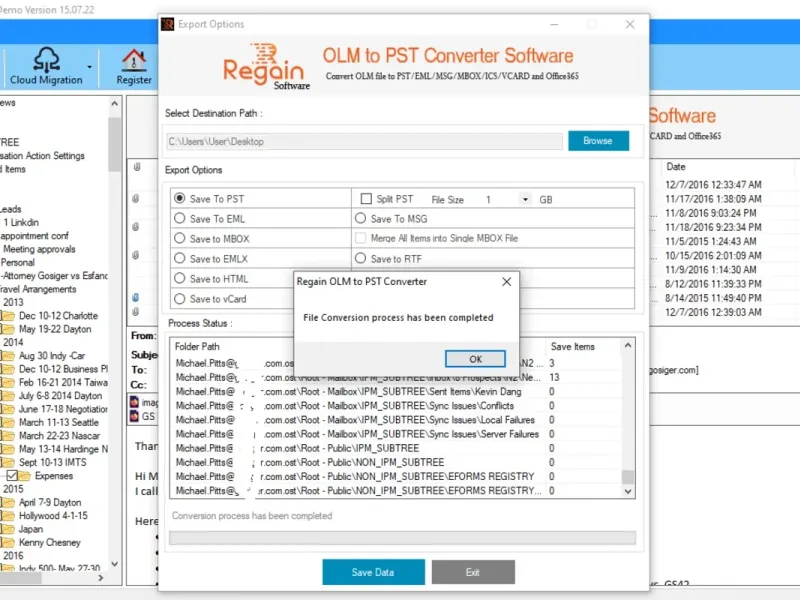Screen dimensions: 800x600
Task: Open the May 19-22 Dayton folder
Action: 55,329
